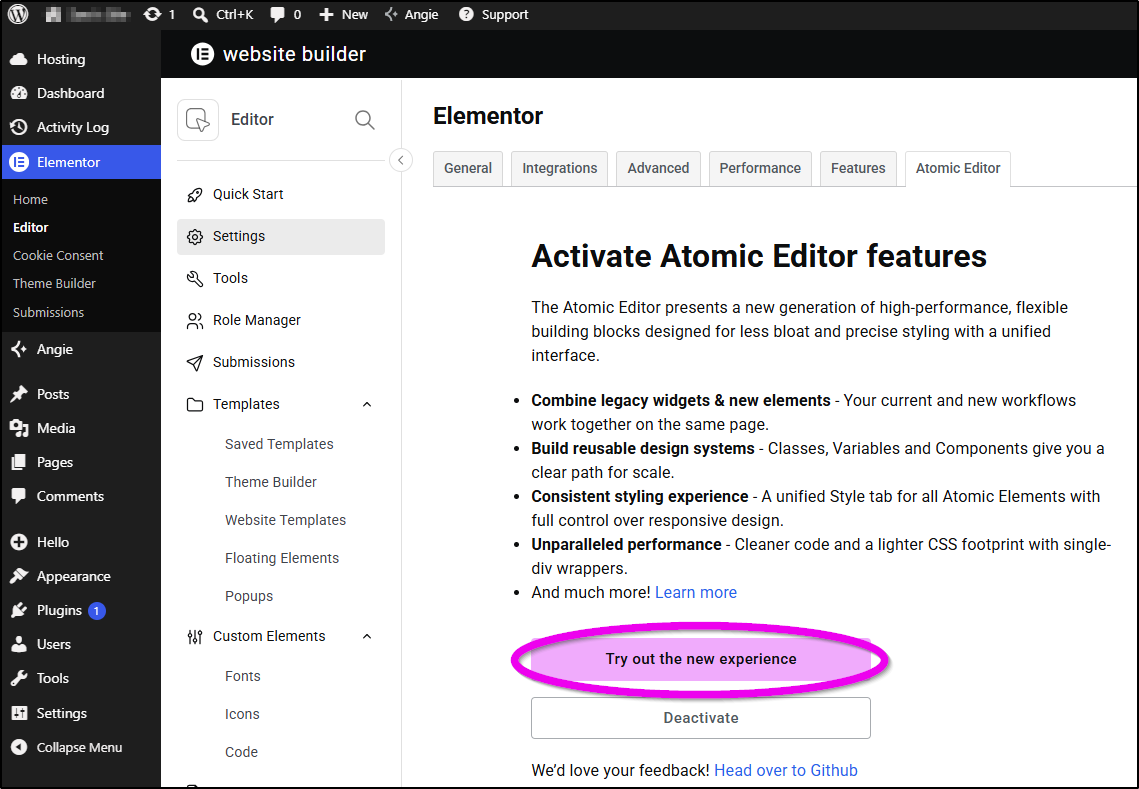Open Plugins menu with update badge
The height and width of the screenshot is (789, 1139).
[x=81, y=610]
